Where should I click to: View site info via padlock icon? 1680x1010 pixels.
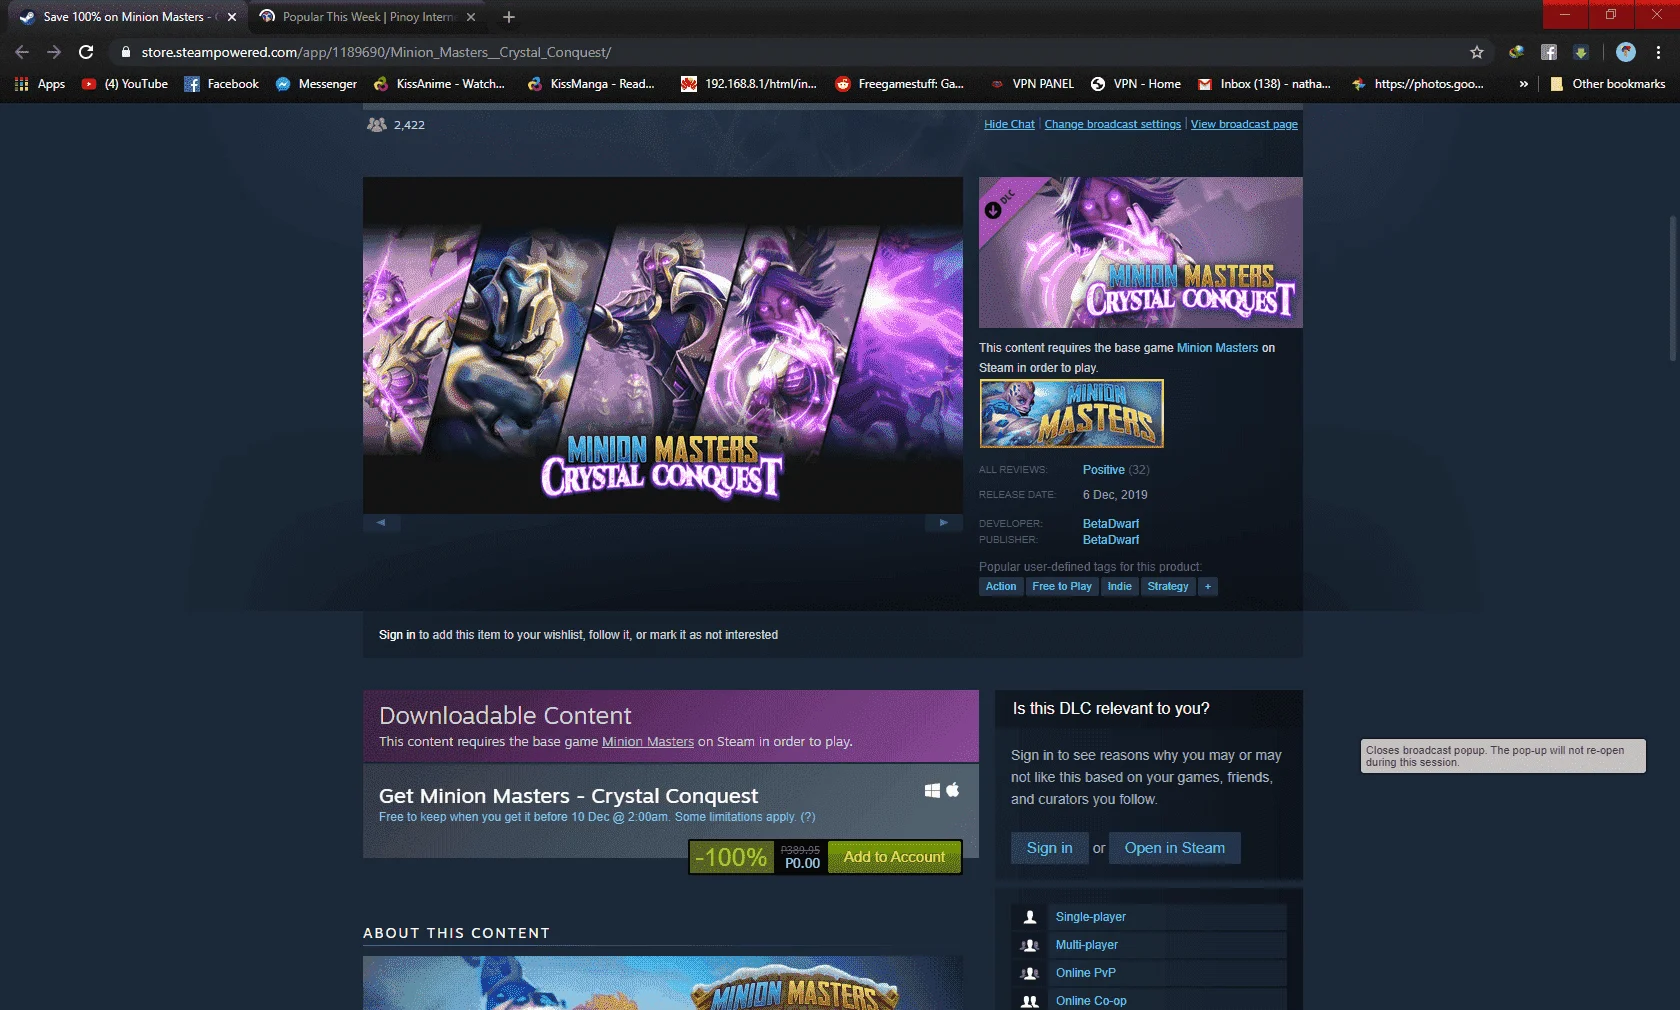tap(125, 52)
